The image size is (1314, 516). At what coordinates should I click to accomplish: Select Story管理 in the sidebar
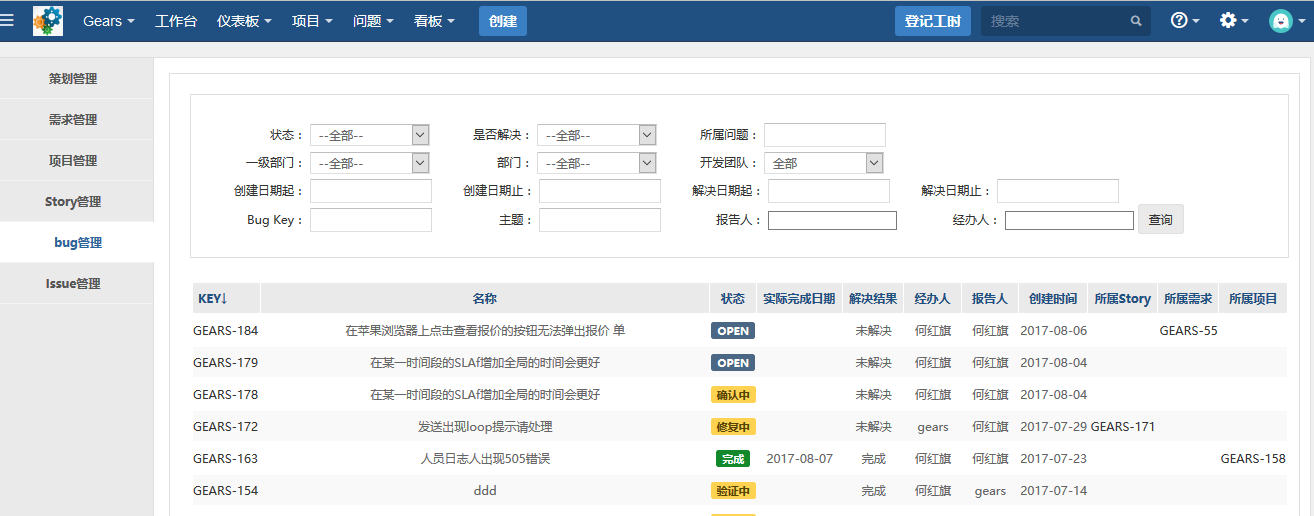[74, 202]
